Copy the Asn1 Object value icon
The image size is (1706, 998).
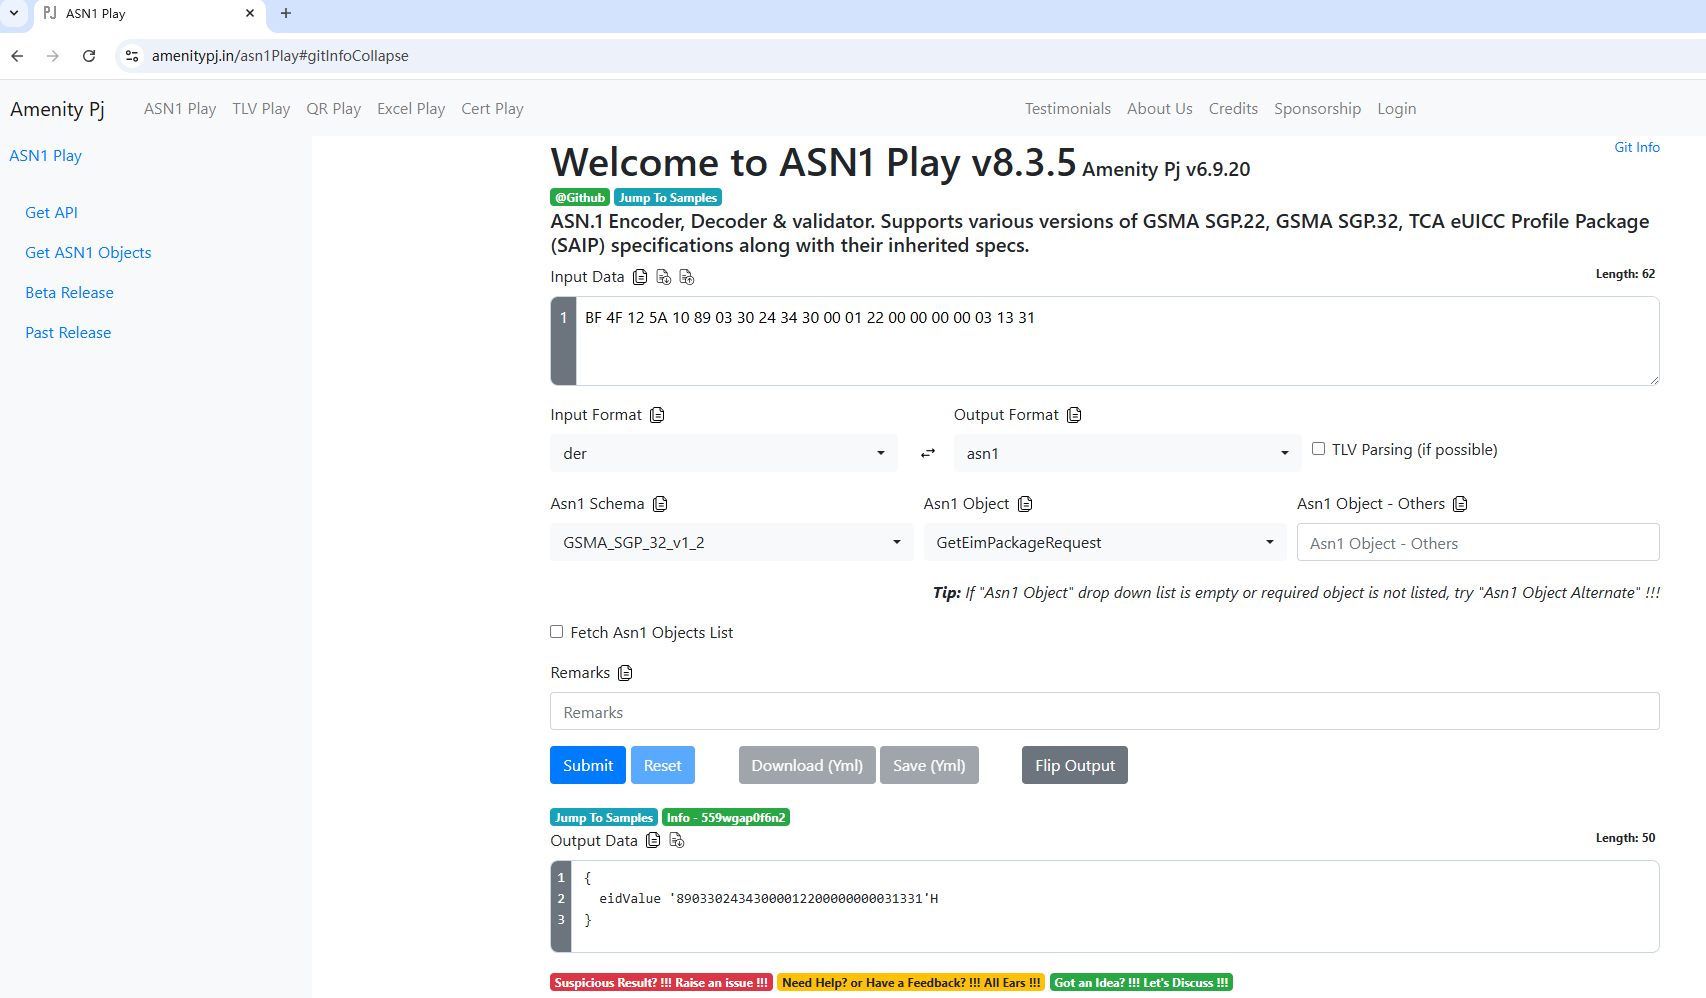point(1025,504)
